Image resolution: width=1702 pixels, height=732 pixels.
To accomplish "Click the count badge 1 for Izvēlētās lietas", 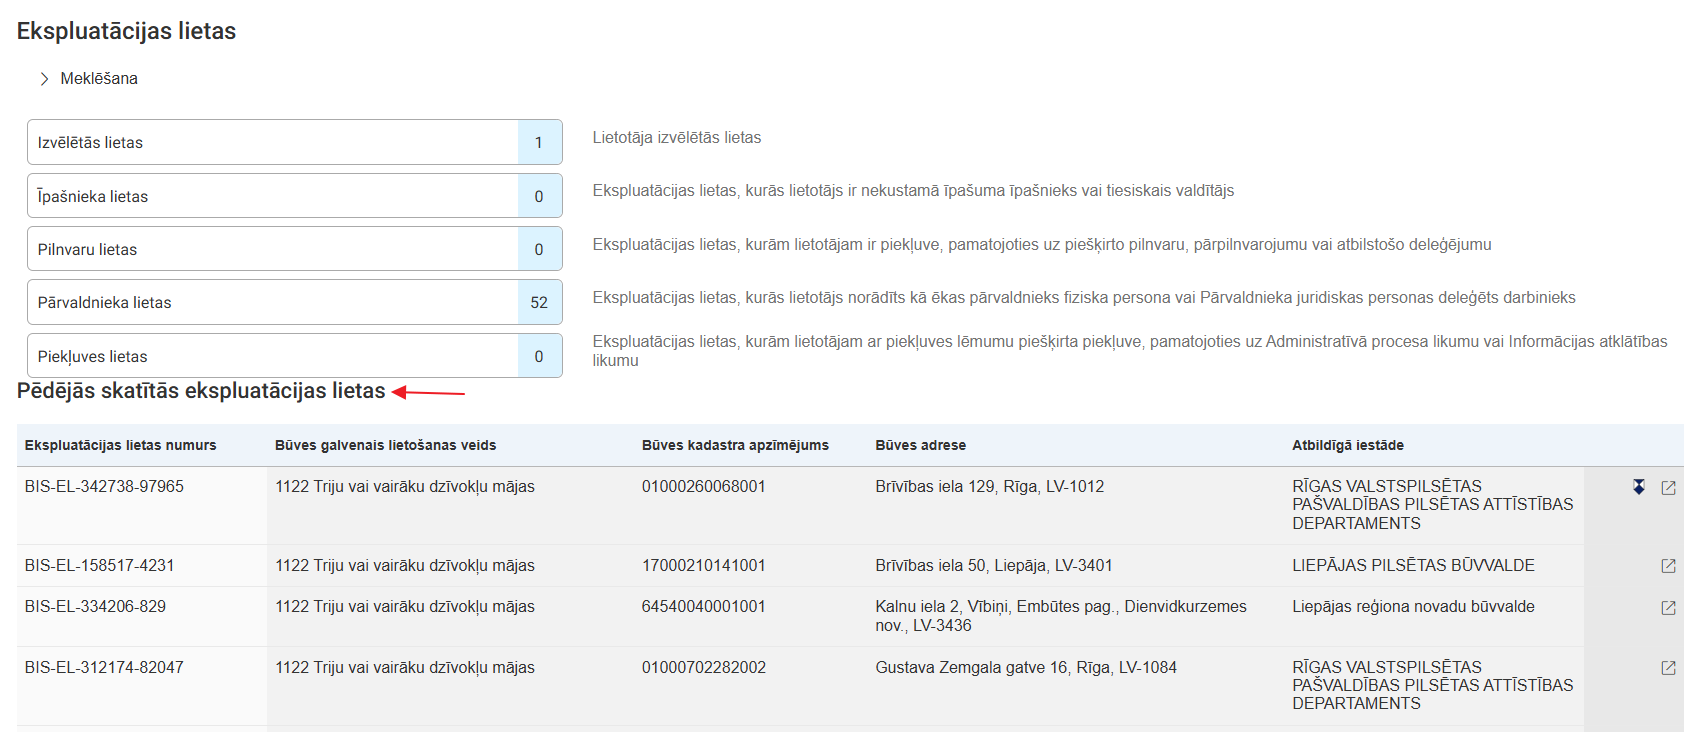I will click(539, 143).
